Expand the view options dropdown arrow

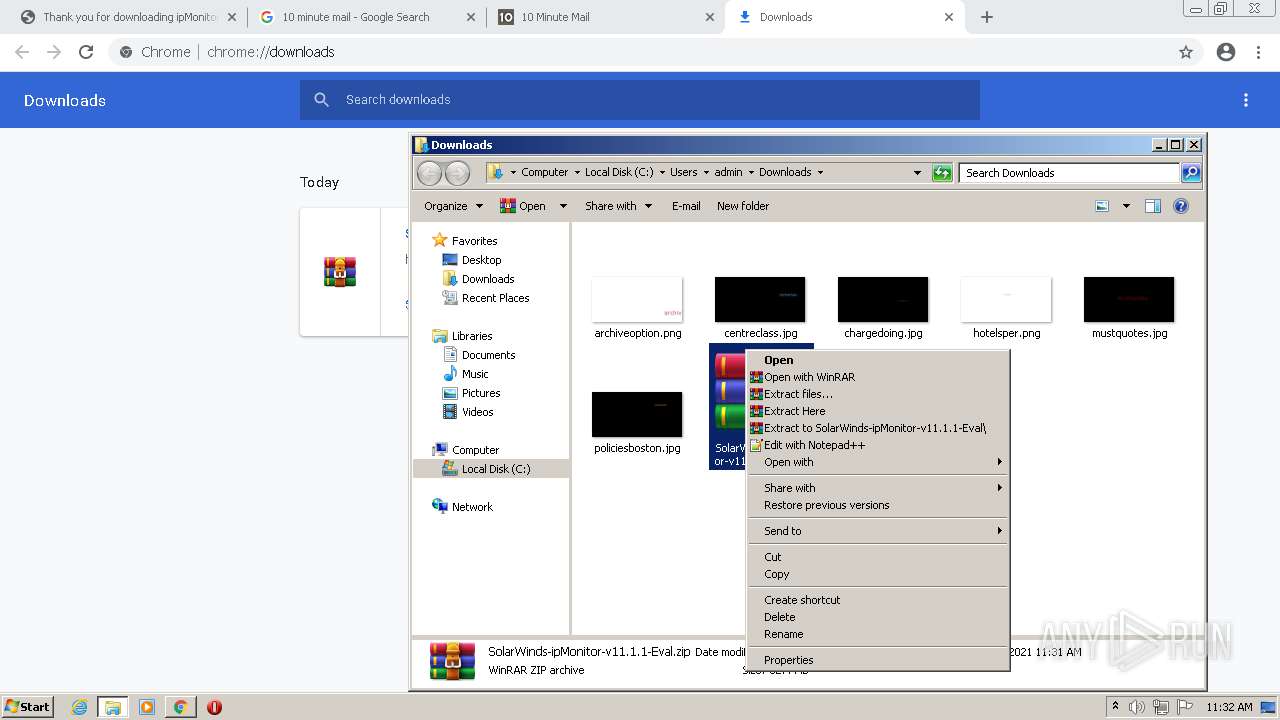point(1126,206)
